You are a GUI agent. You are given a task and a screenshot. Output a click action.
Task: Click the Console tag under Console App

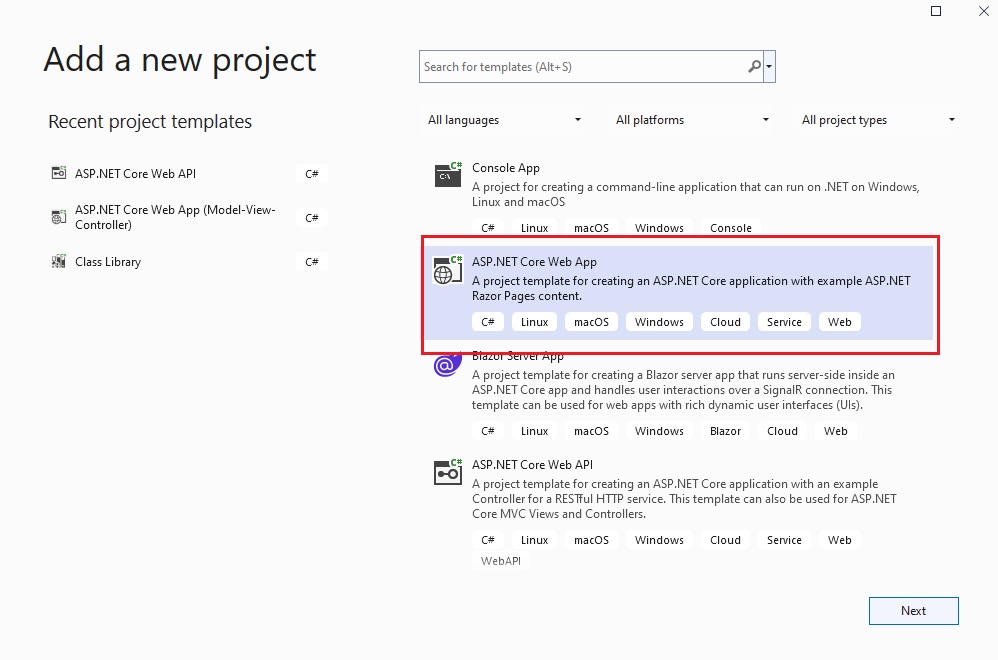coord(731,228)
